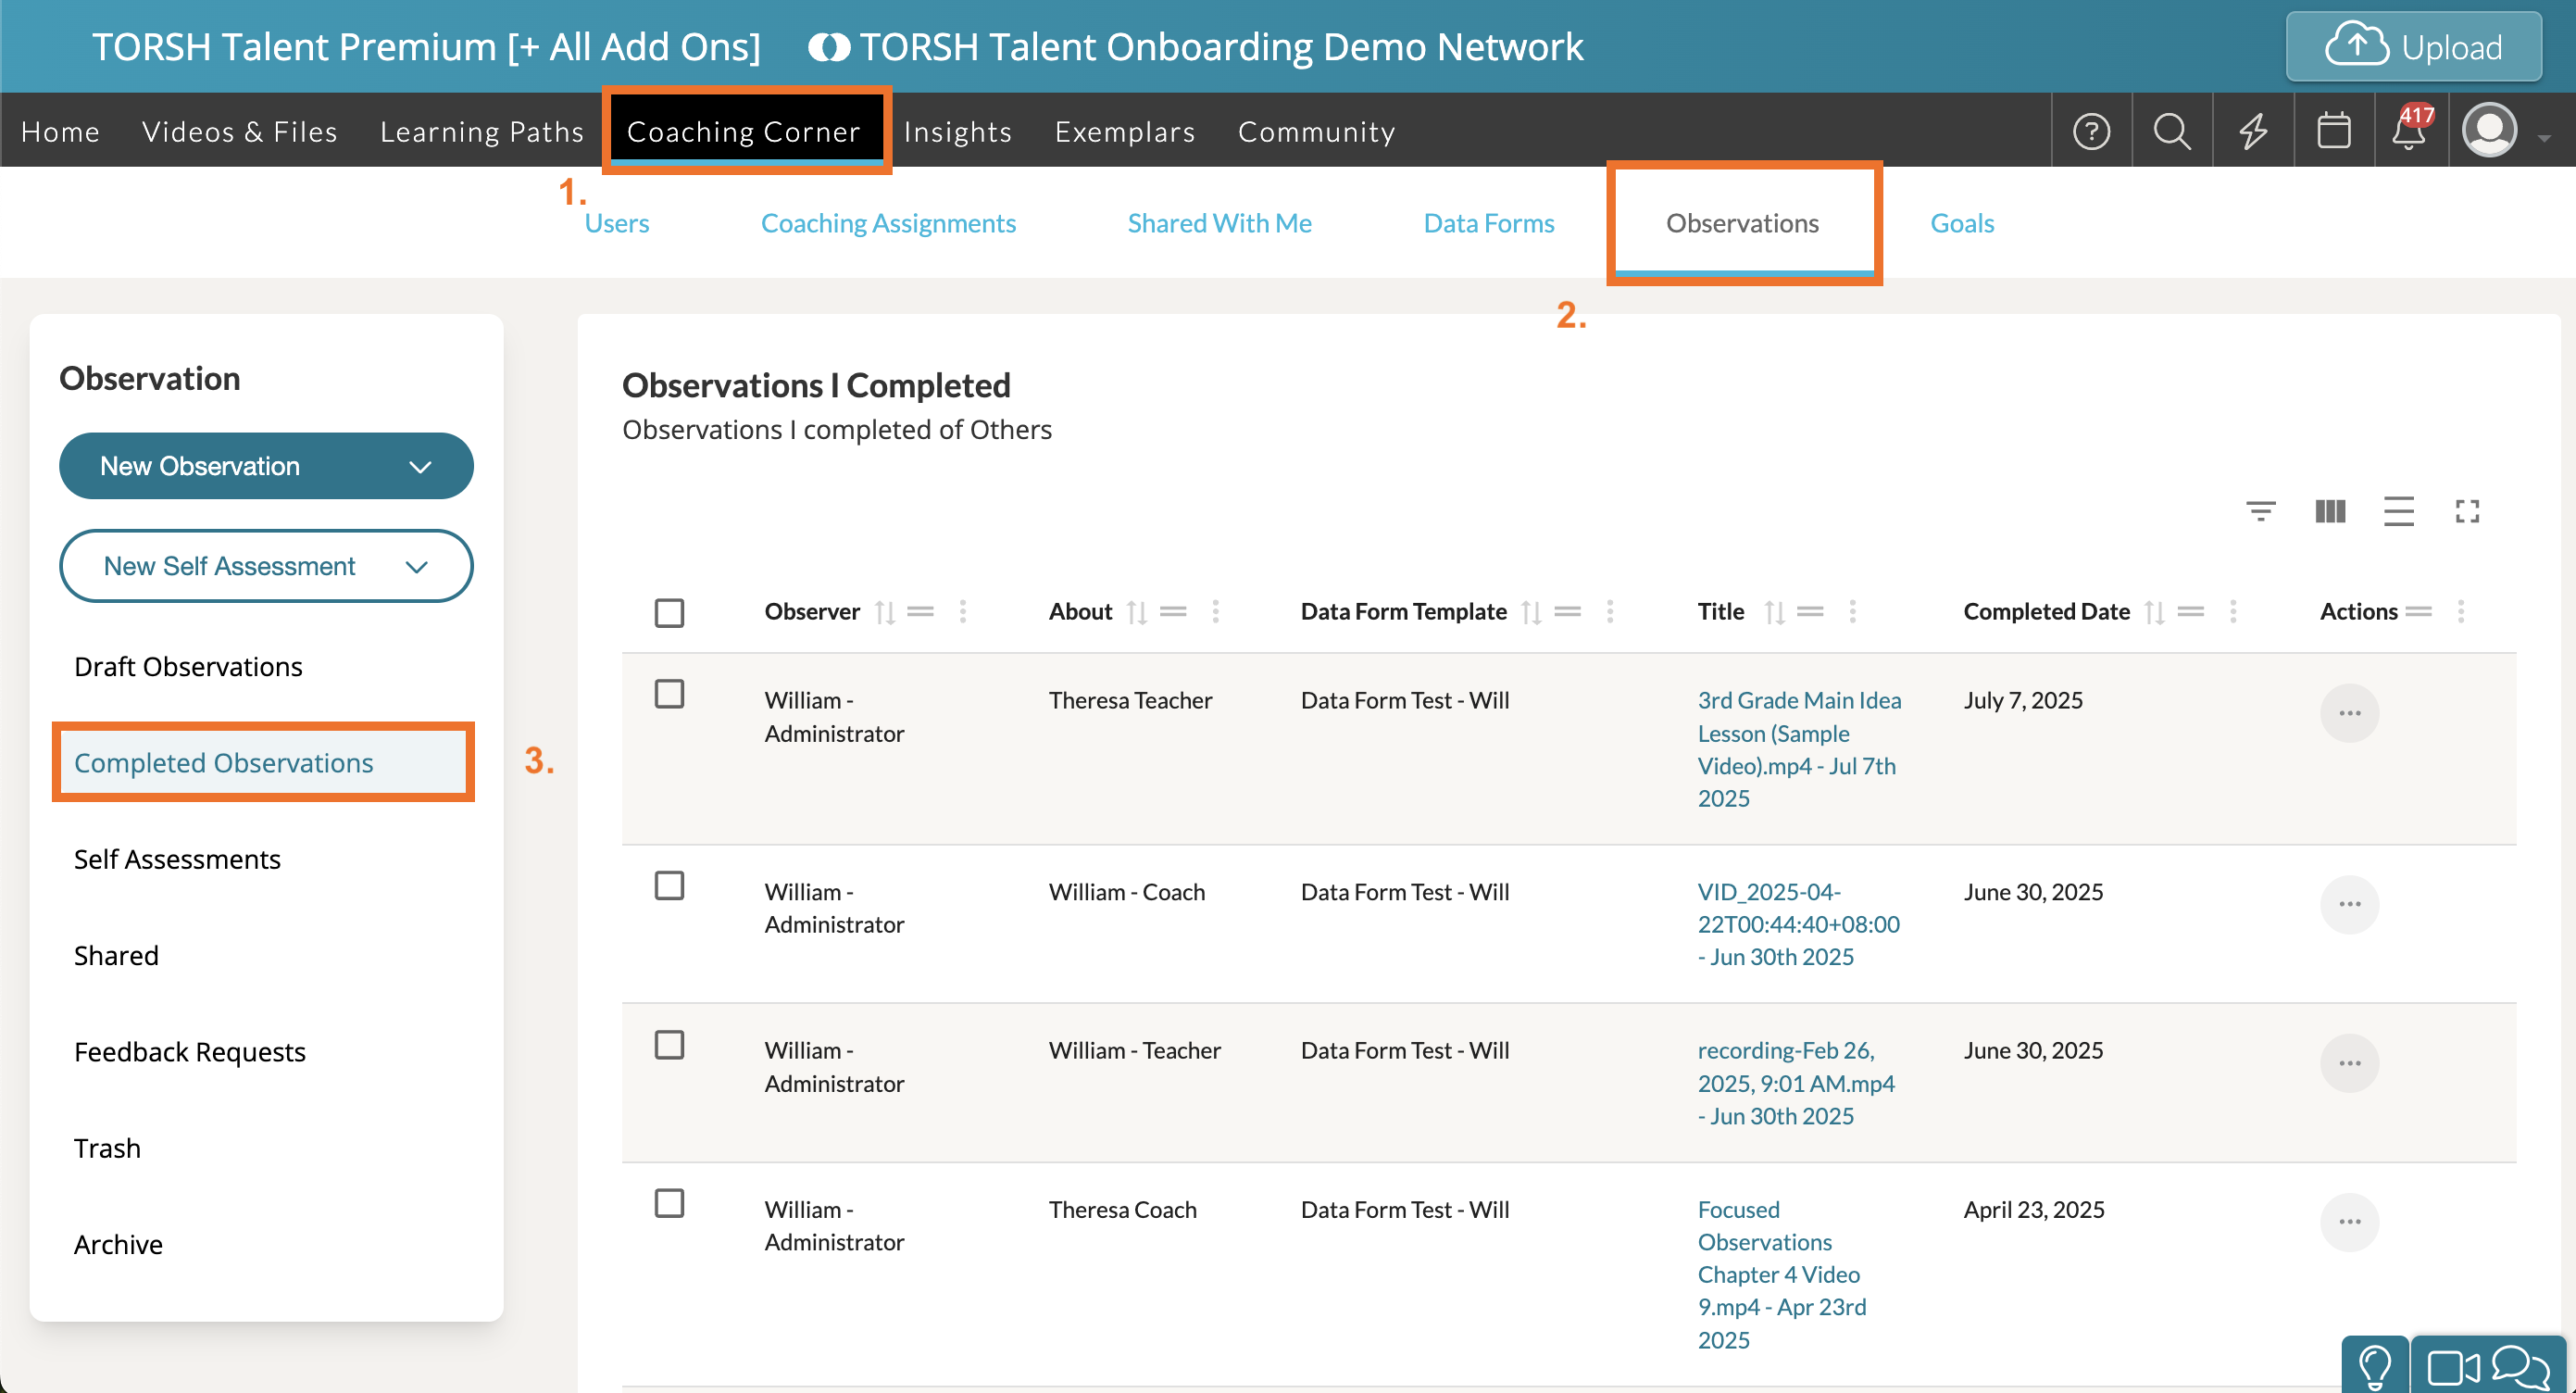Select the Theresa Teacher row checkbox

pos(669,694)
